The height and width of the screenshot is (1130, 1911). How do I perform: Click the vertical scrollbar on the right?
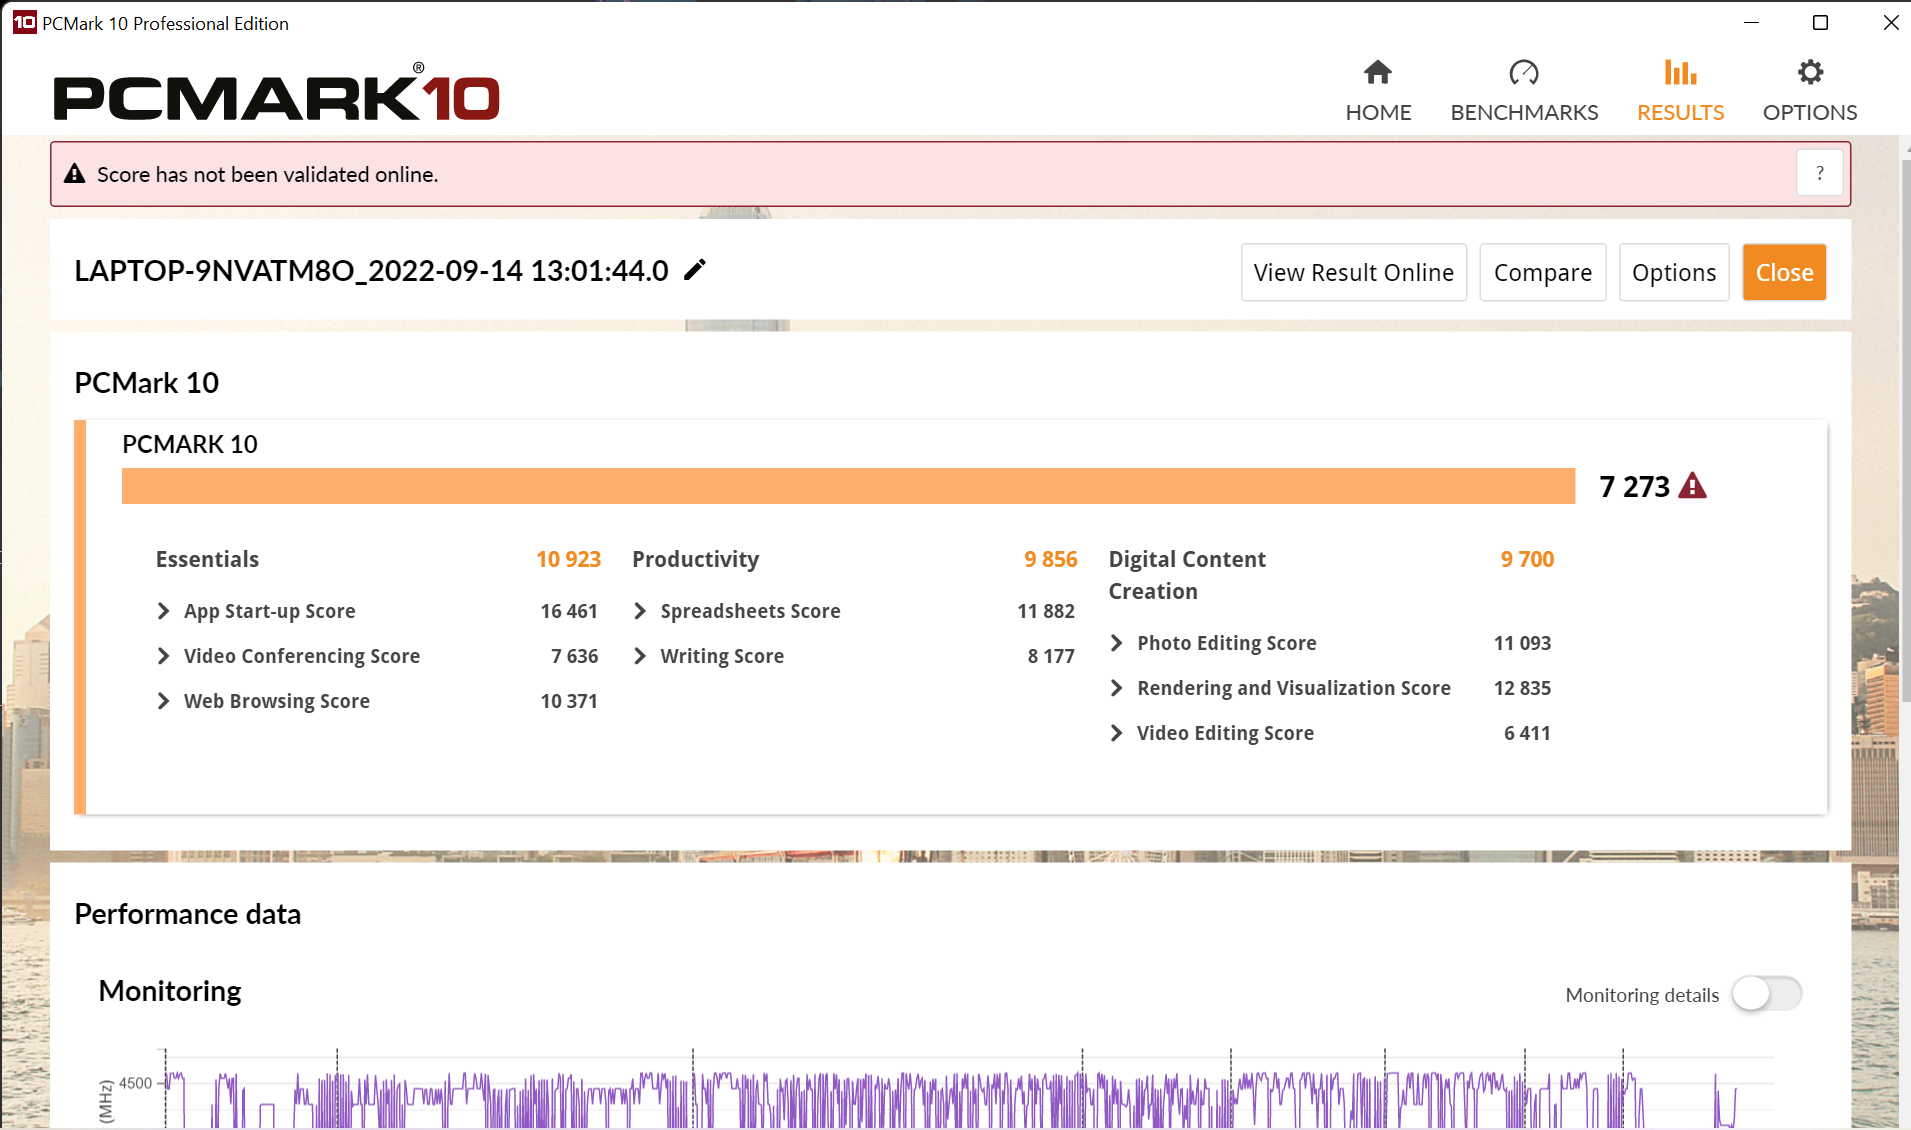[x=1905, y=430]
